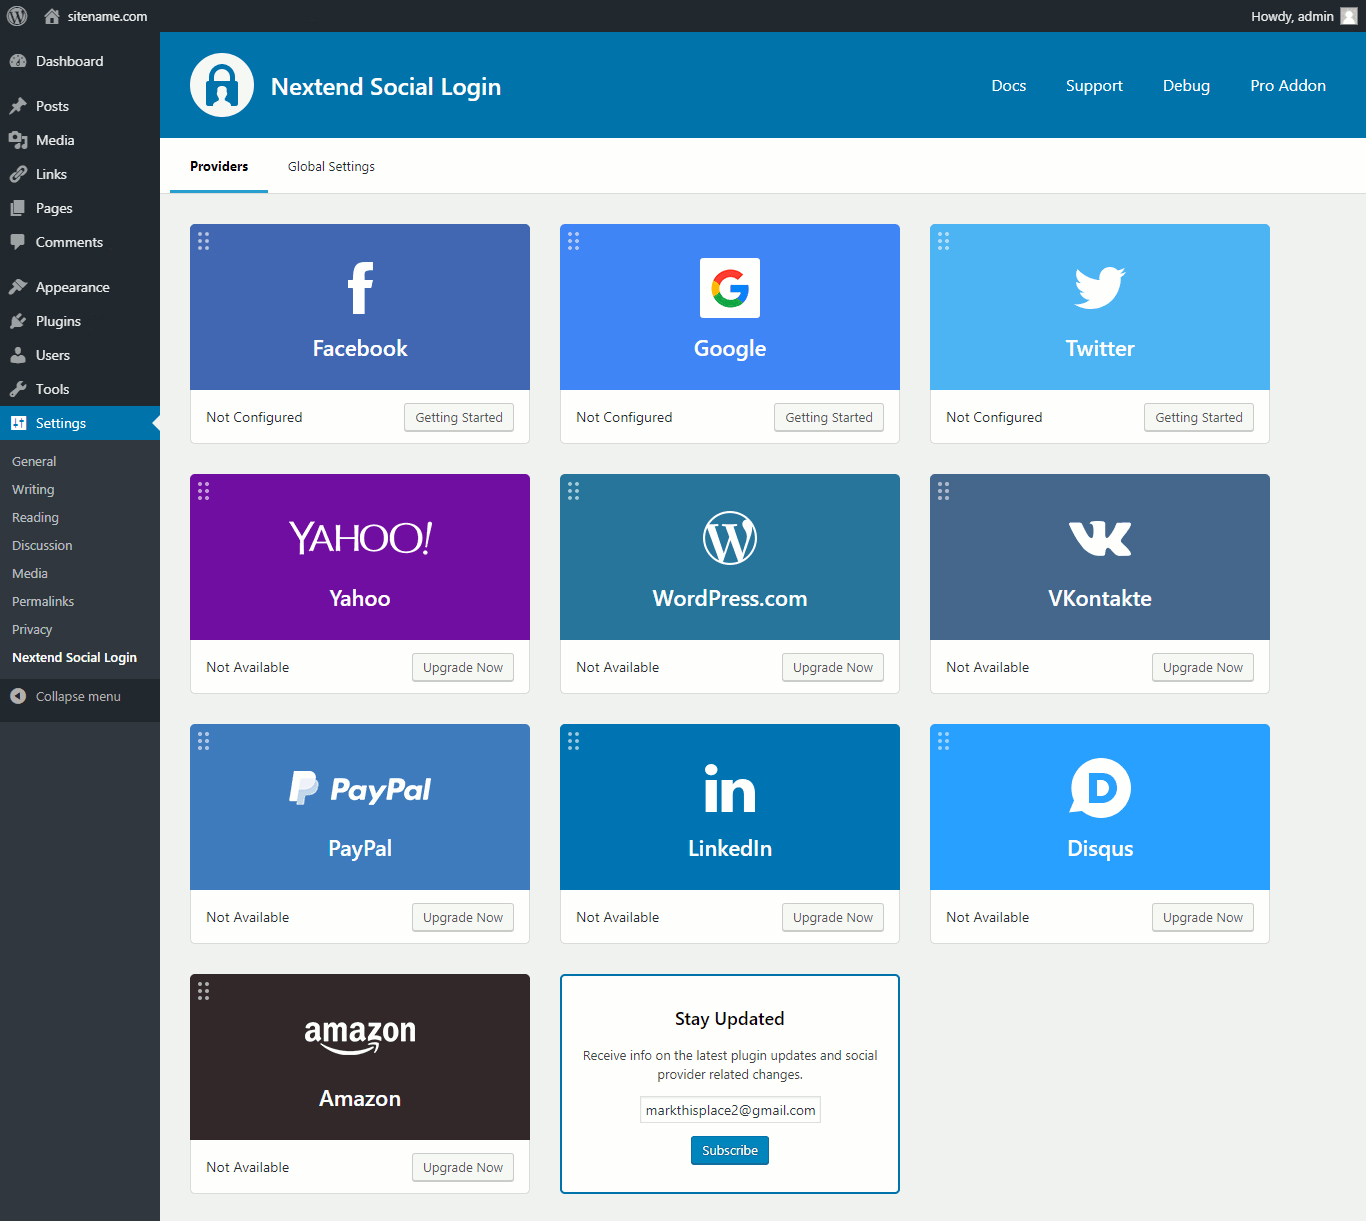Click the drag handle on Amazon card
The width and height of the screenshot is (1366, 1221).
tap(204, 991)
